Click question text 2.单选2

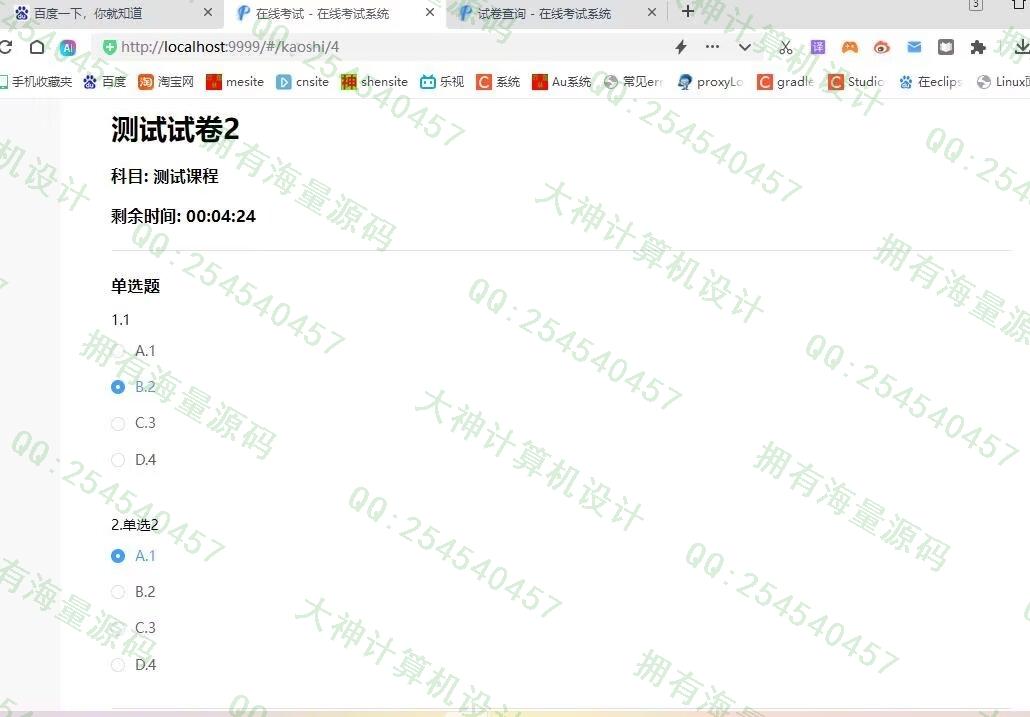[135, 525]
